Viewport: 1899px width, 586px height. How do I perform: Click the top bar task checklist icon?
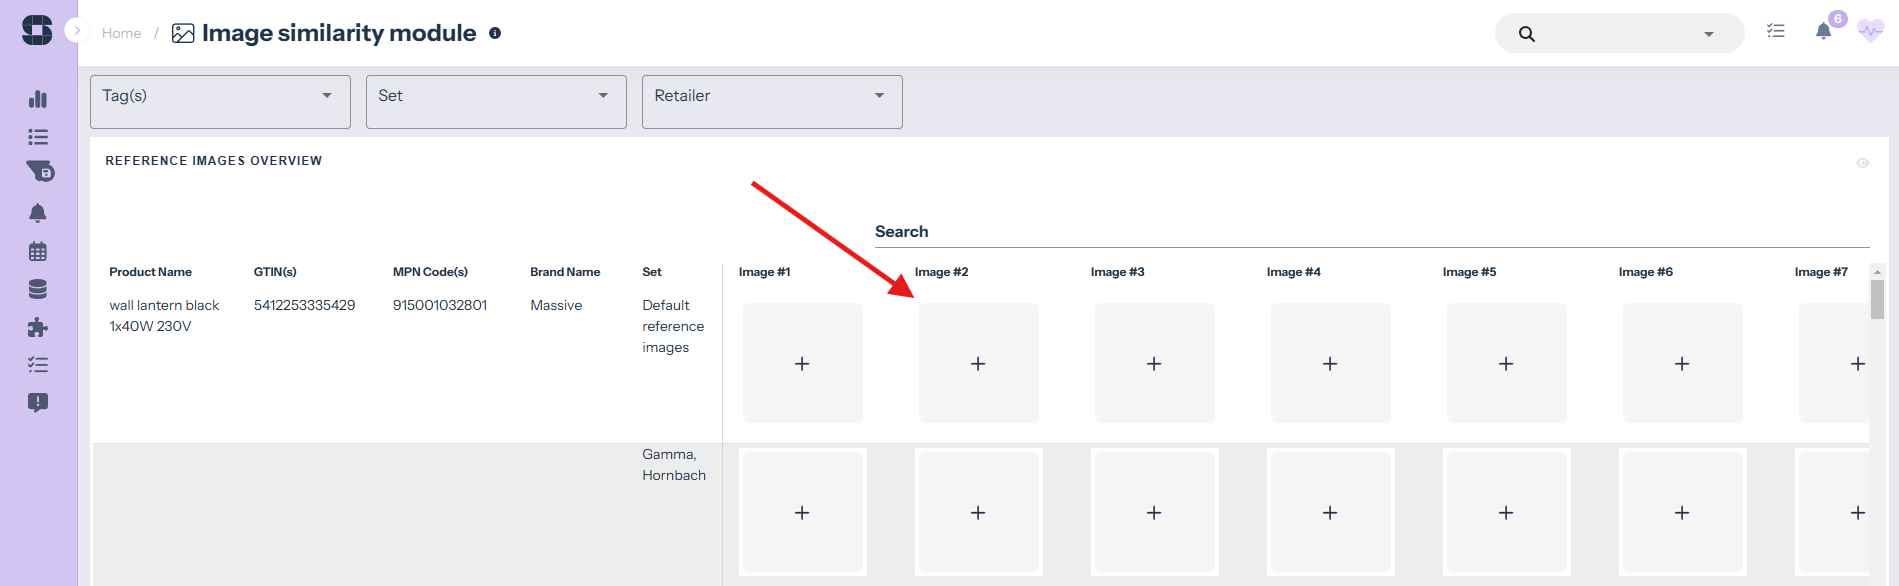(1775, 32)
